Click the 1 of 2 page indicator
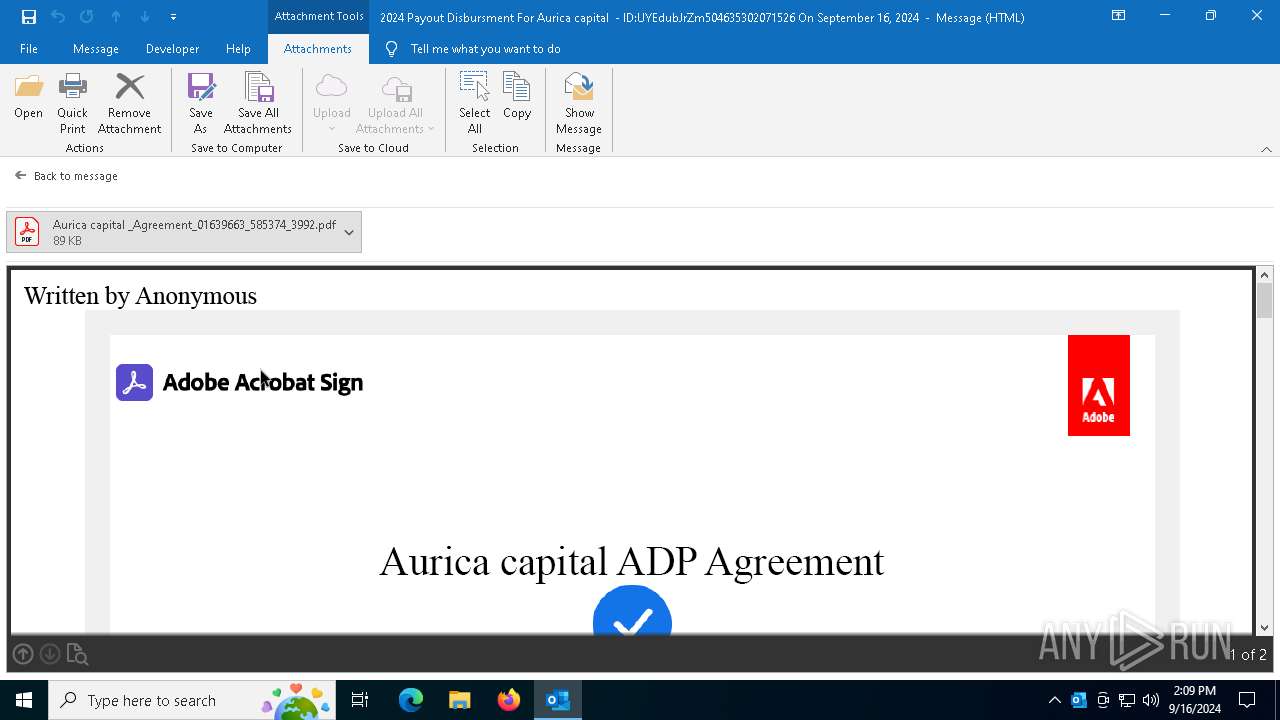This screenshot has height=720, width=1280. [1247, 654]
